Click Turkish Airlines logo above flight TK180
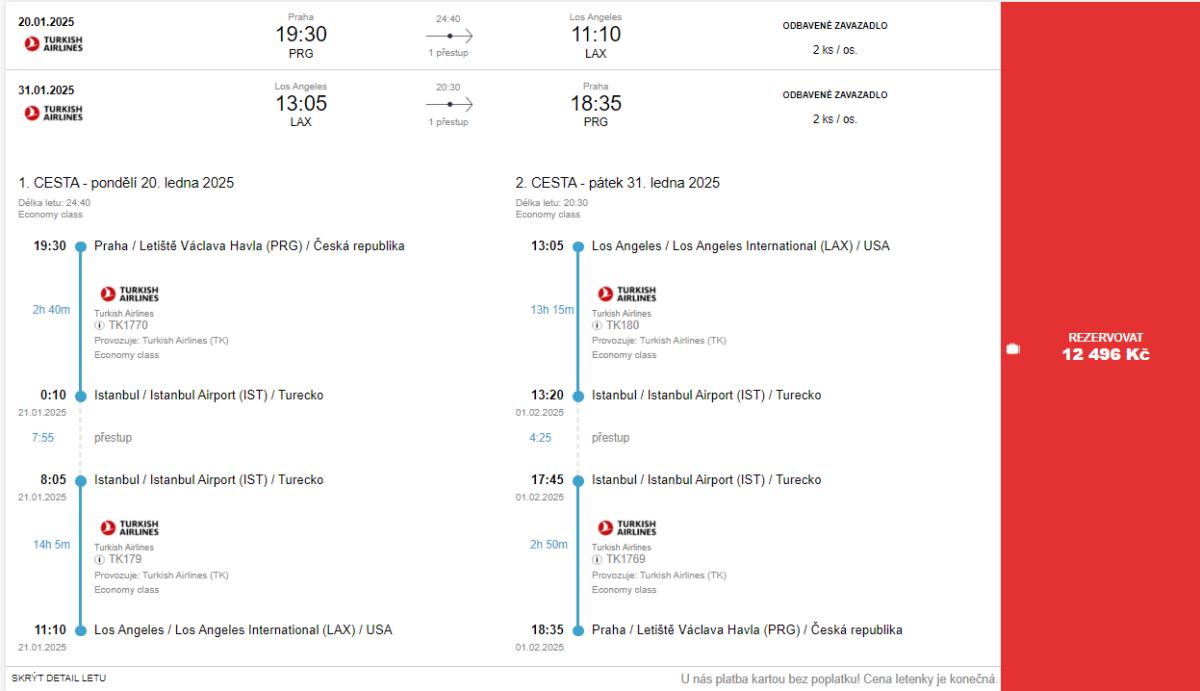 click(627, 294)
